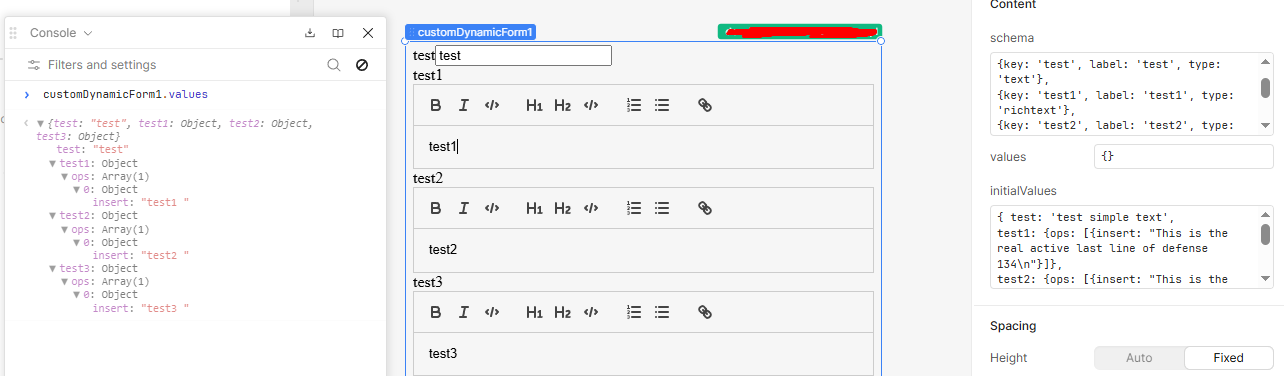
Task: Open the Console dropdown menu
Action: click(x=61, y=33)
